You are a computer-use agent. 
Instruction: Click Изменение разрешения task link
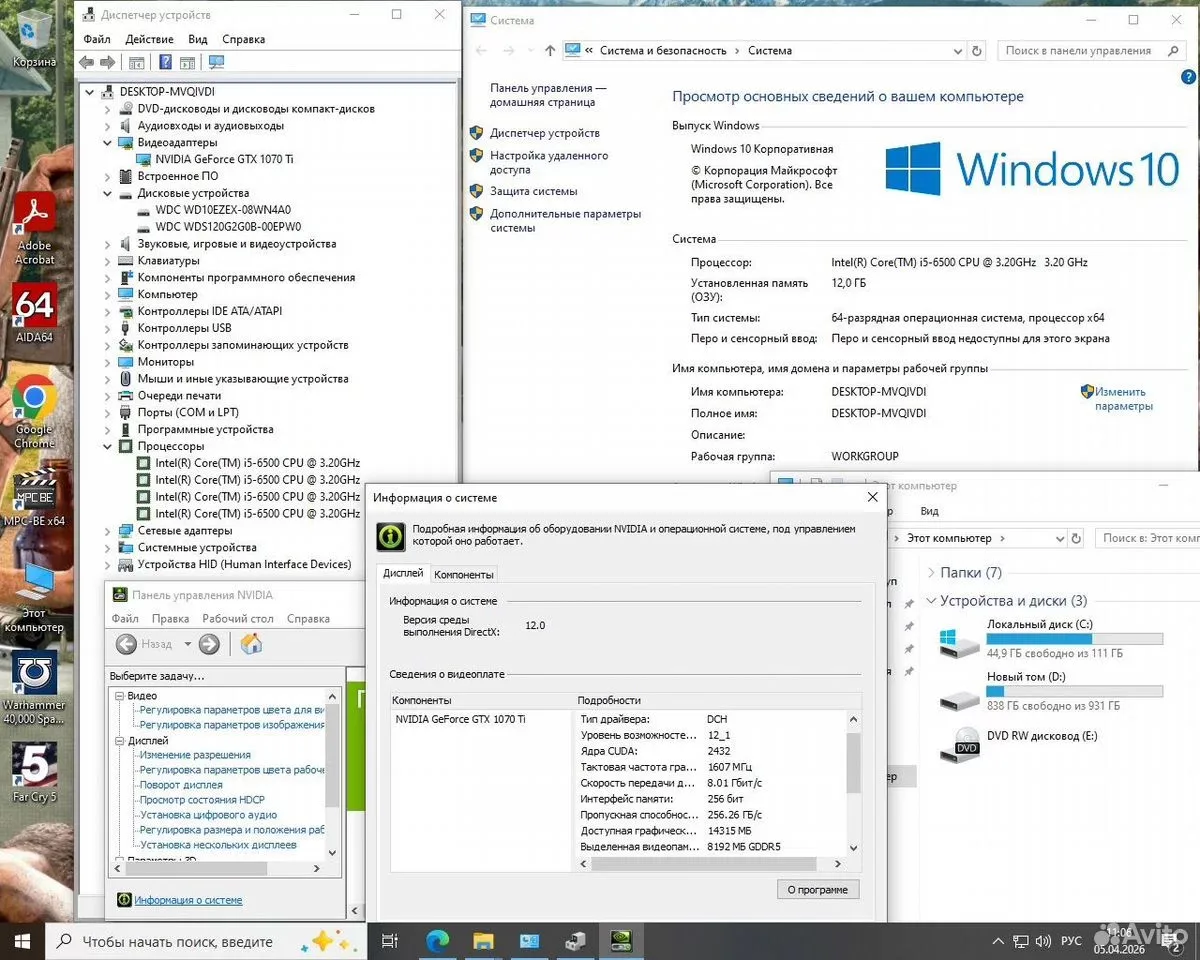point(195,755)
